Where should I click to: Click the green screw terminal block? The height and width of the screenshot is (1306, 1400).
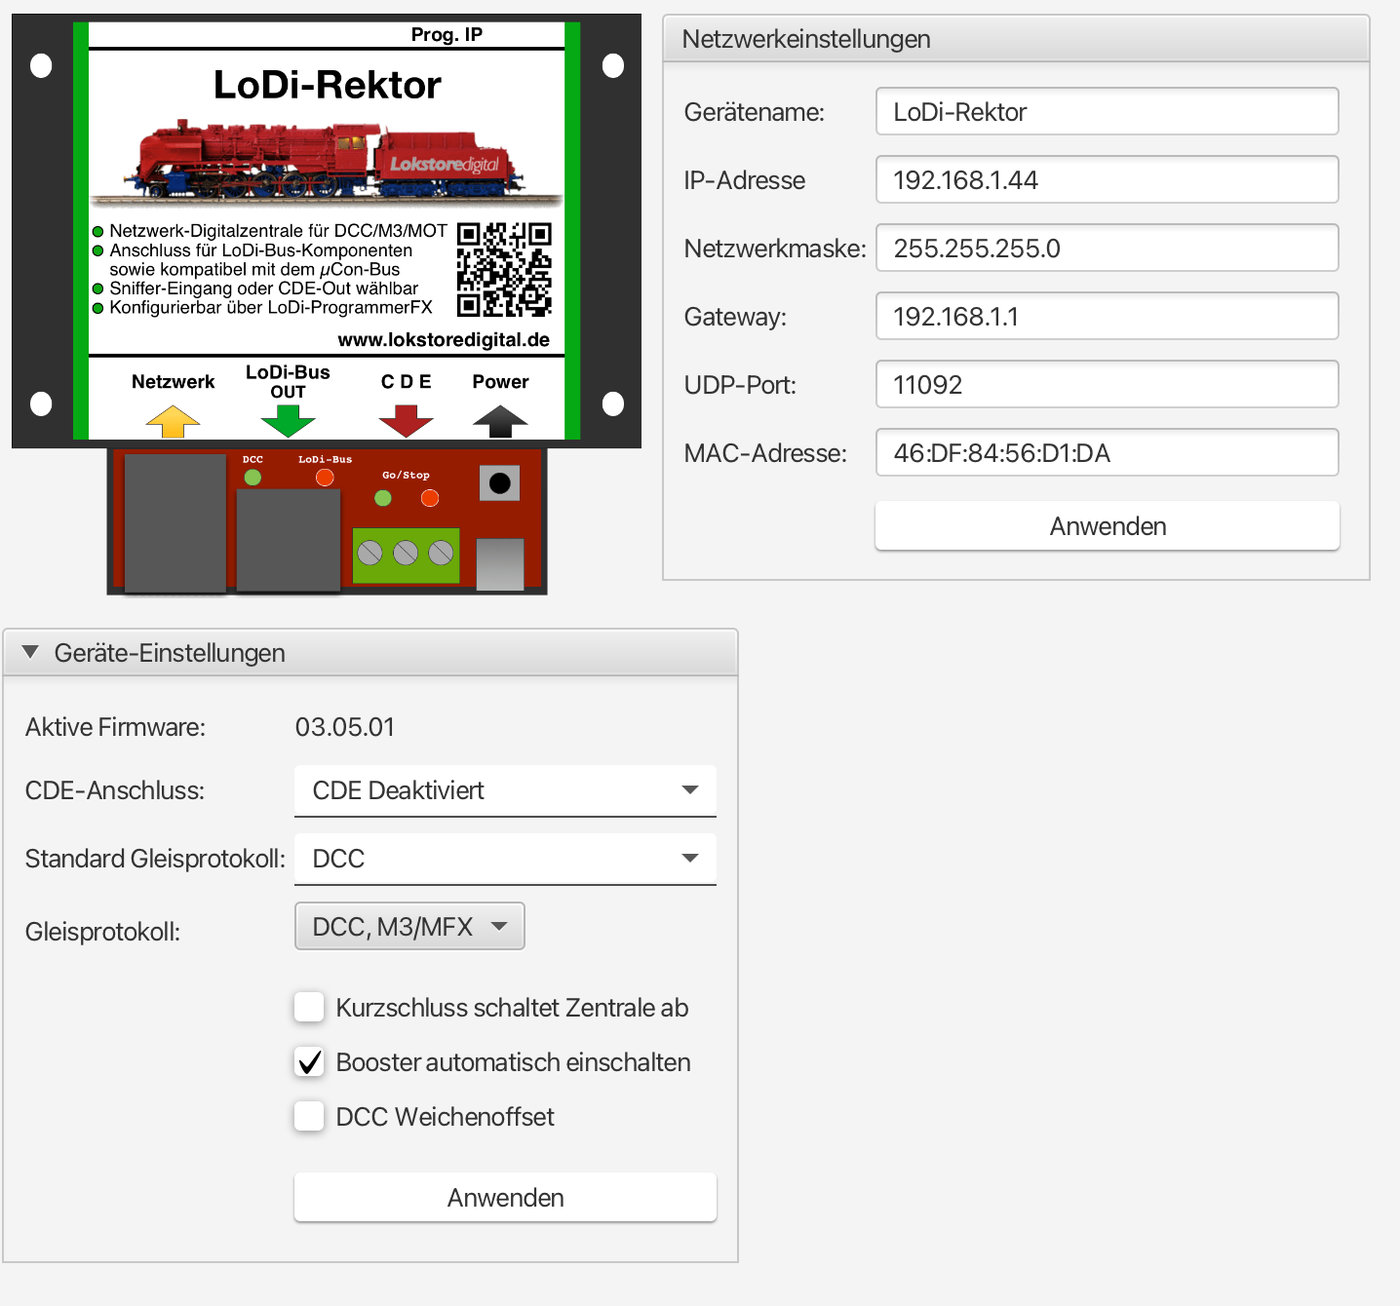point(406,555)
